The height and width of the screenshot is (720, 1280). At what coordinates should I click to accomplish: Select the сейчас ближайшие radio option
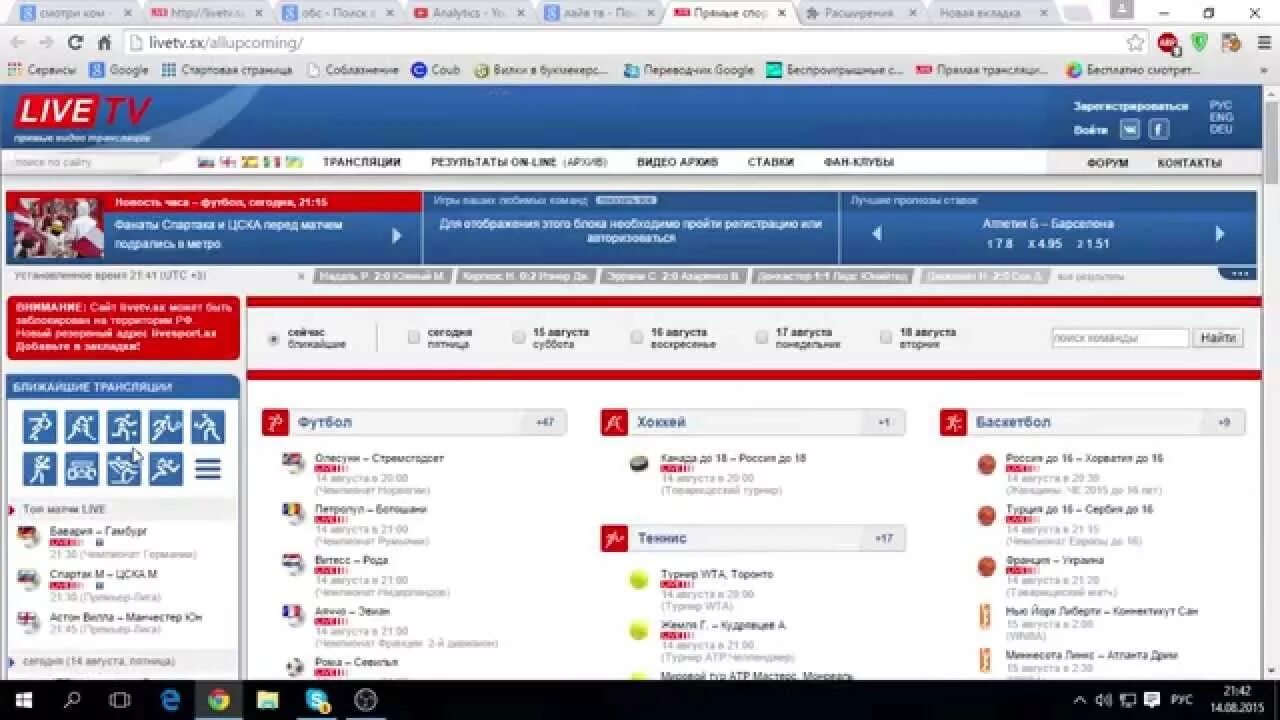274,339
